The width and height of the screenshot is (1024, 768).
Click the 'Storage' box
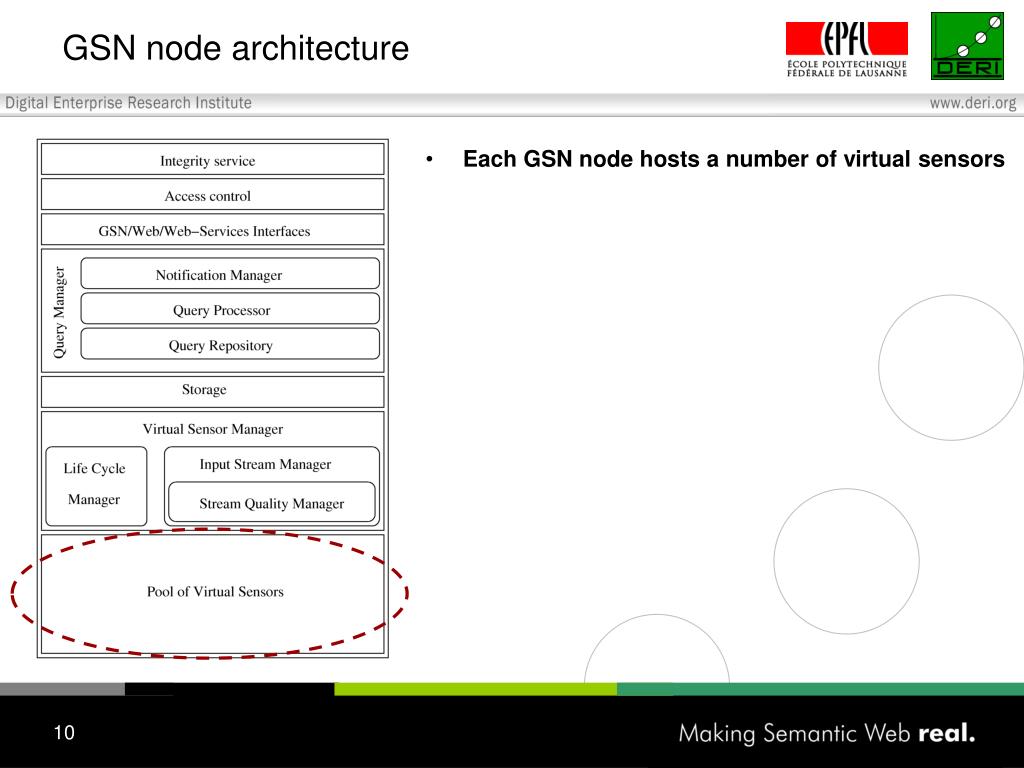click(213, 391)
